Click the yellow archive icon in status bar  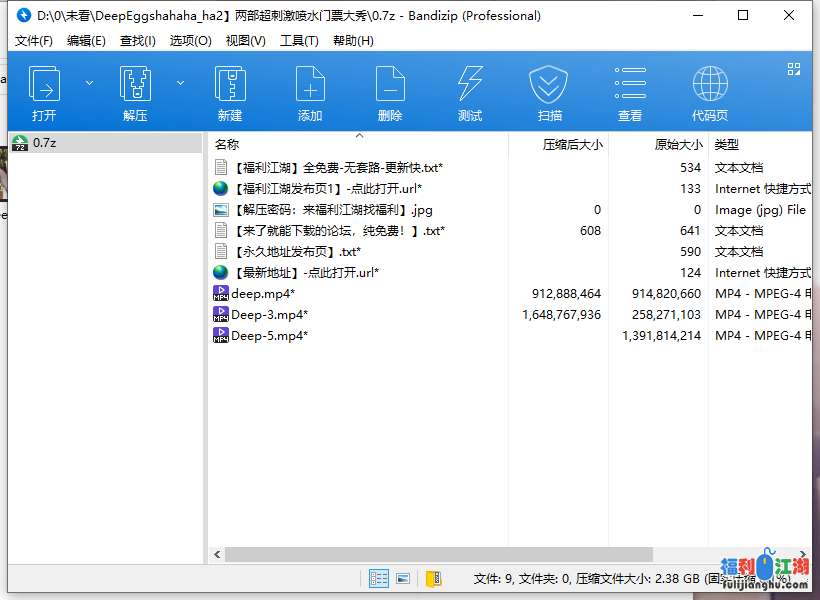pyautogui.click(x=433, y=578)
